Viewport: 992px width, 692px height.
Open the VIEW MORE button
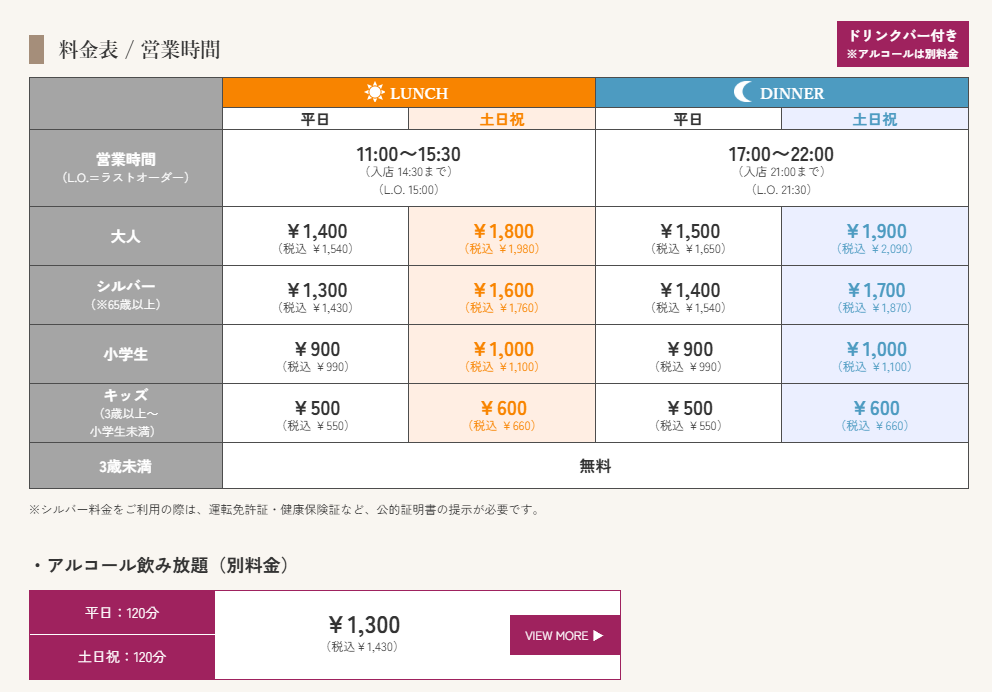pyautogui.click(x=565, y=635)
